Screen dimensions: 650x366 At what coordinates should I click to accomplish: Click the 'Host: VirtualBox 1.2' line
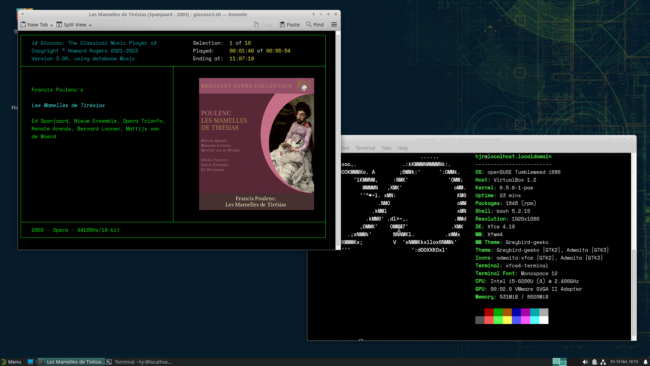pos(506,180)
